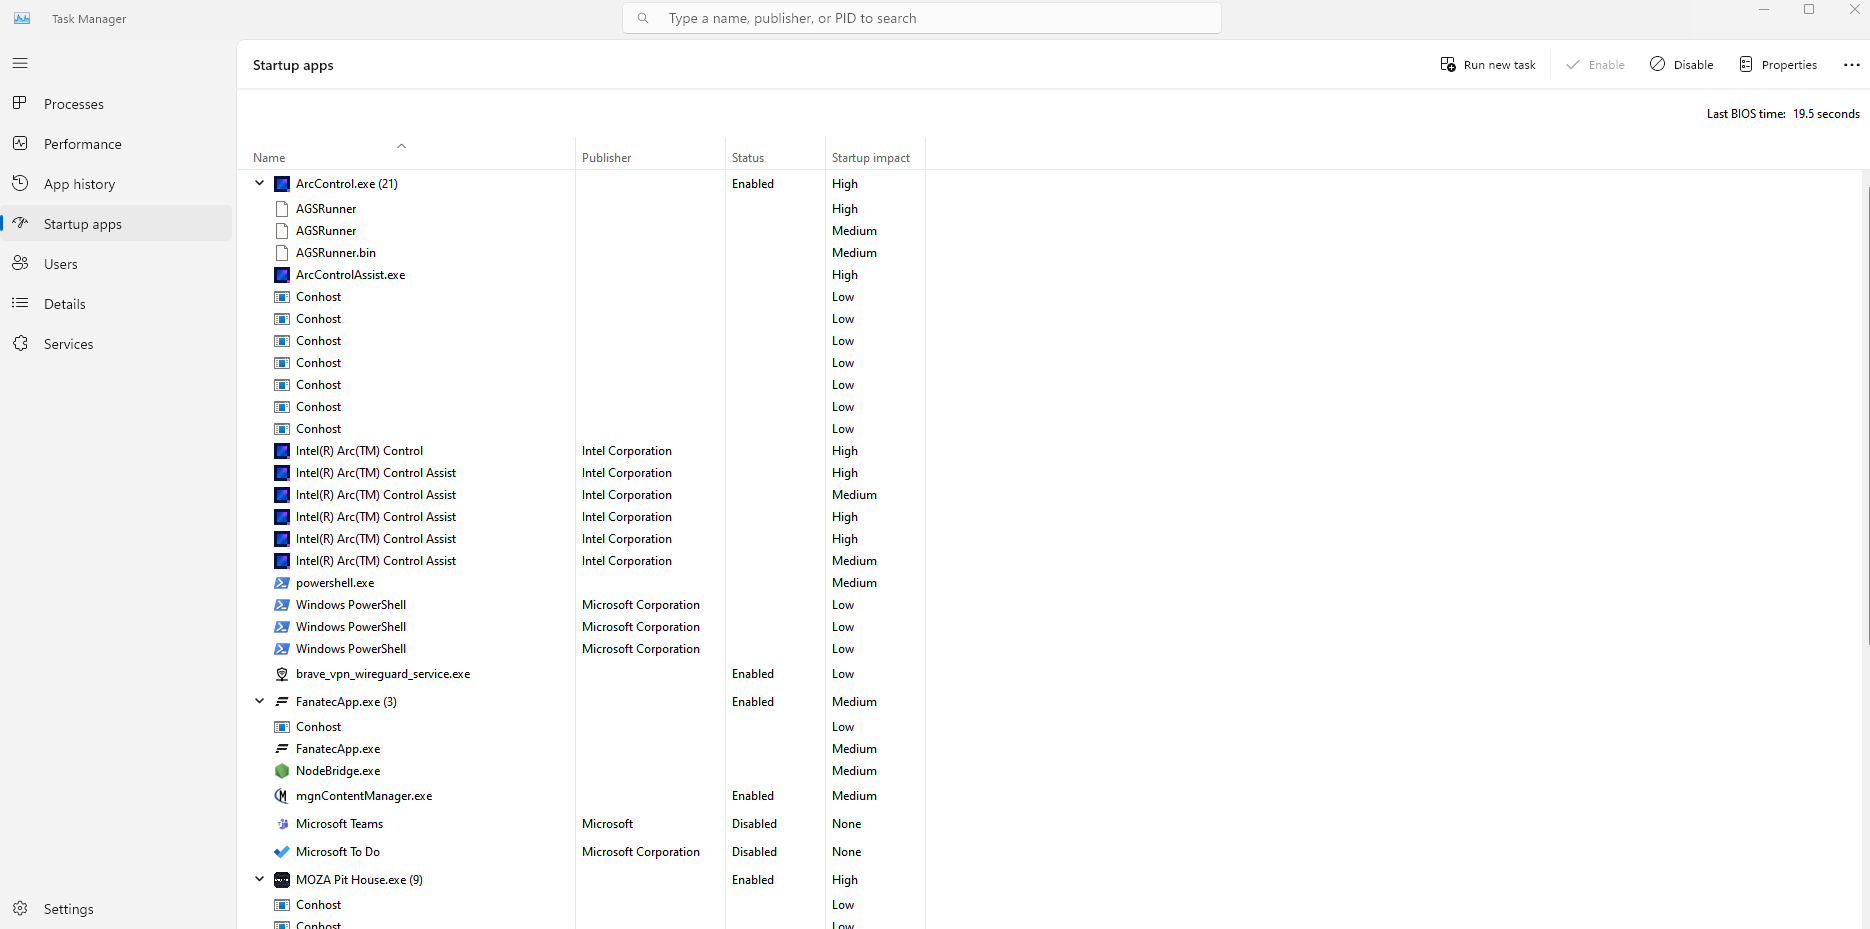Select the Processes sidebar icon
1870x929 pixels.
tap(20, 103)
